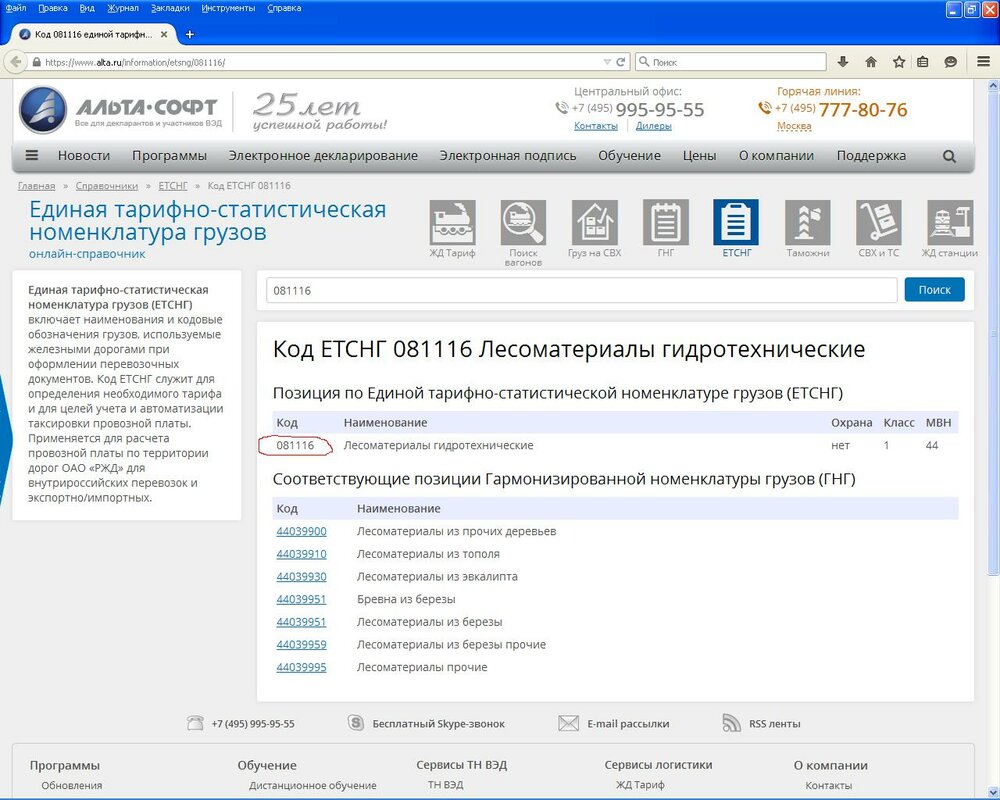
Task: Open the Правка menu
Action: tap(52, 8)
